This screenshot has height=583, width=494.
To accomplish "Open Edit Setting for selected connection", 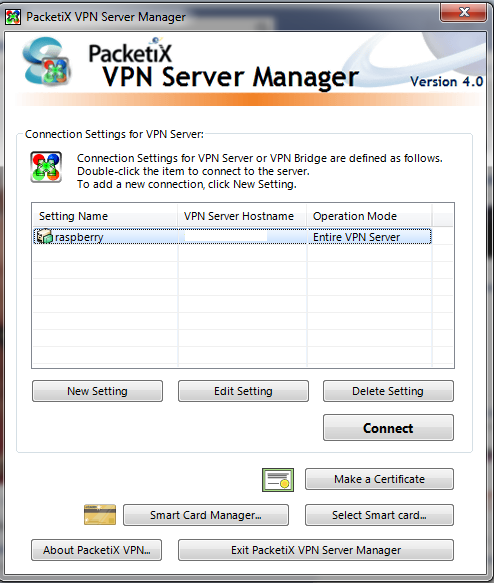I will 243,391.
